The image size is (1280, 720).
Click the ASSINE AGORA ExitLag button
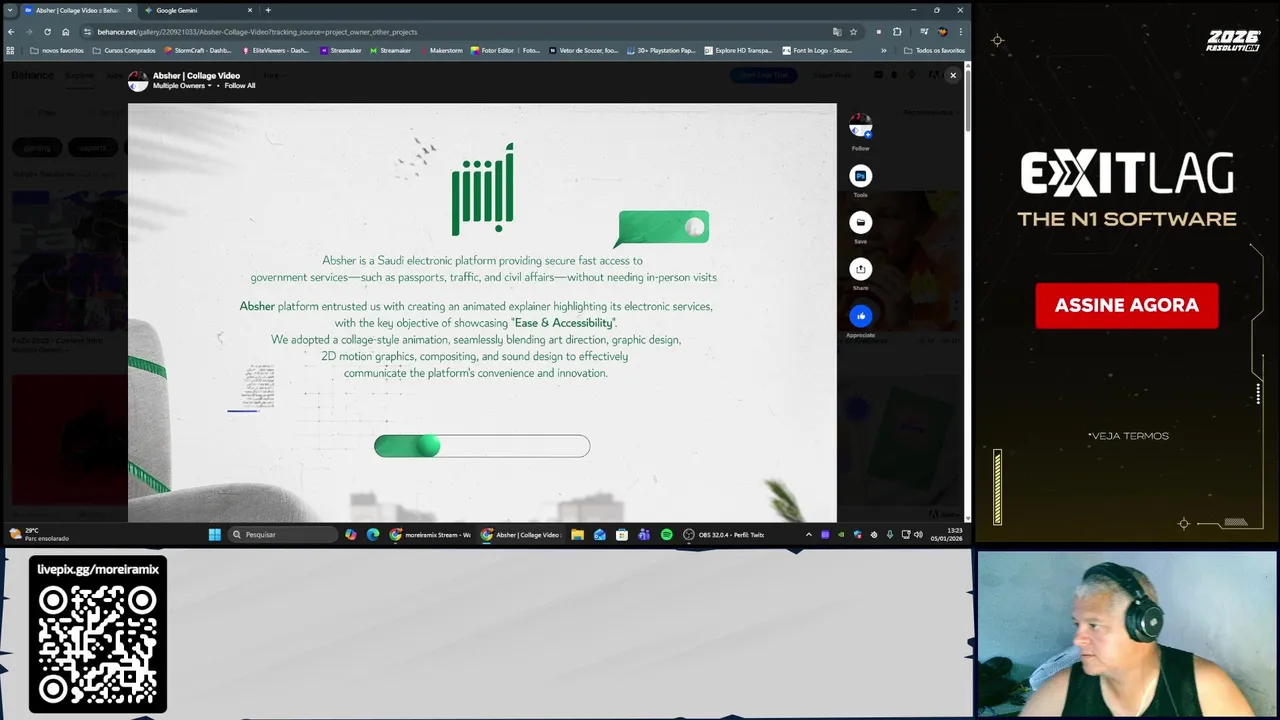click(x=1127, y=305)
